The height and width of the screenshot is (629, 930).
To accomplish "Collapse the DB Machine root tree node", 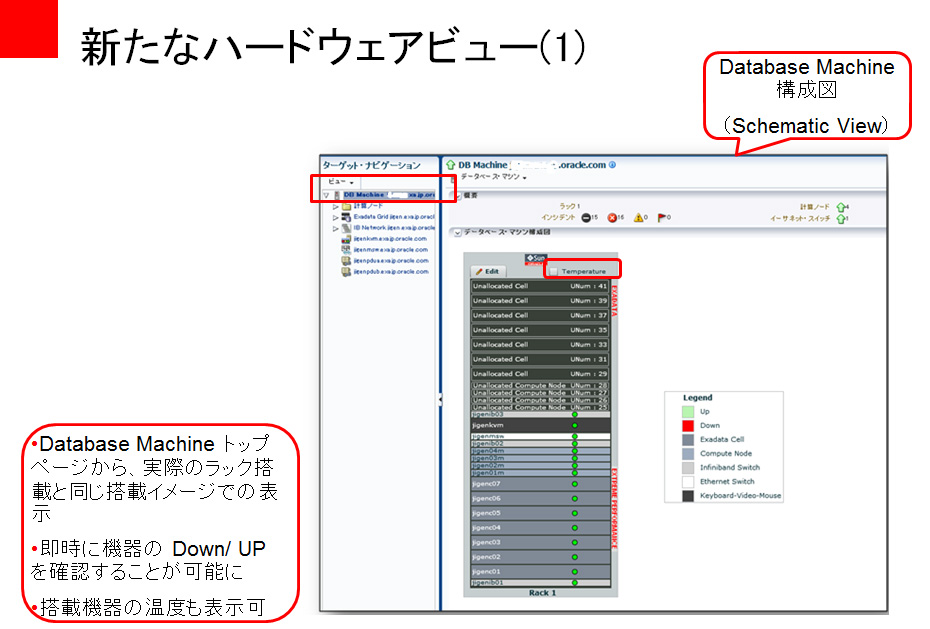I will [326, 195].
